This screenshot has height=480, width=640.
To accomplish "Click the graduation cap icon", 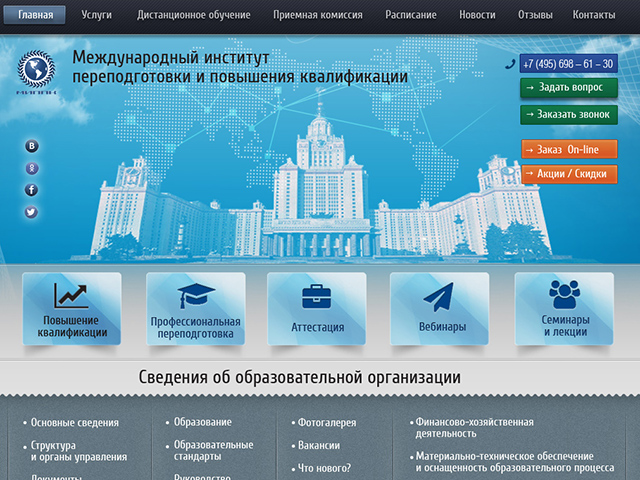I will [196, 296].
